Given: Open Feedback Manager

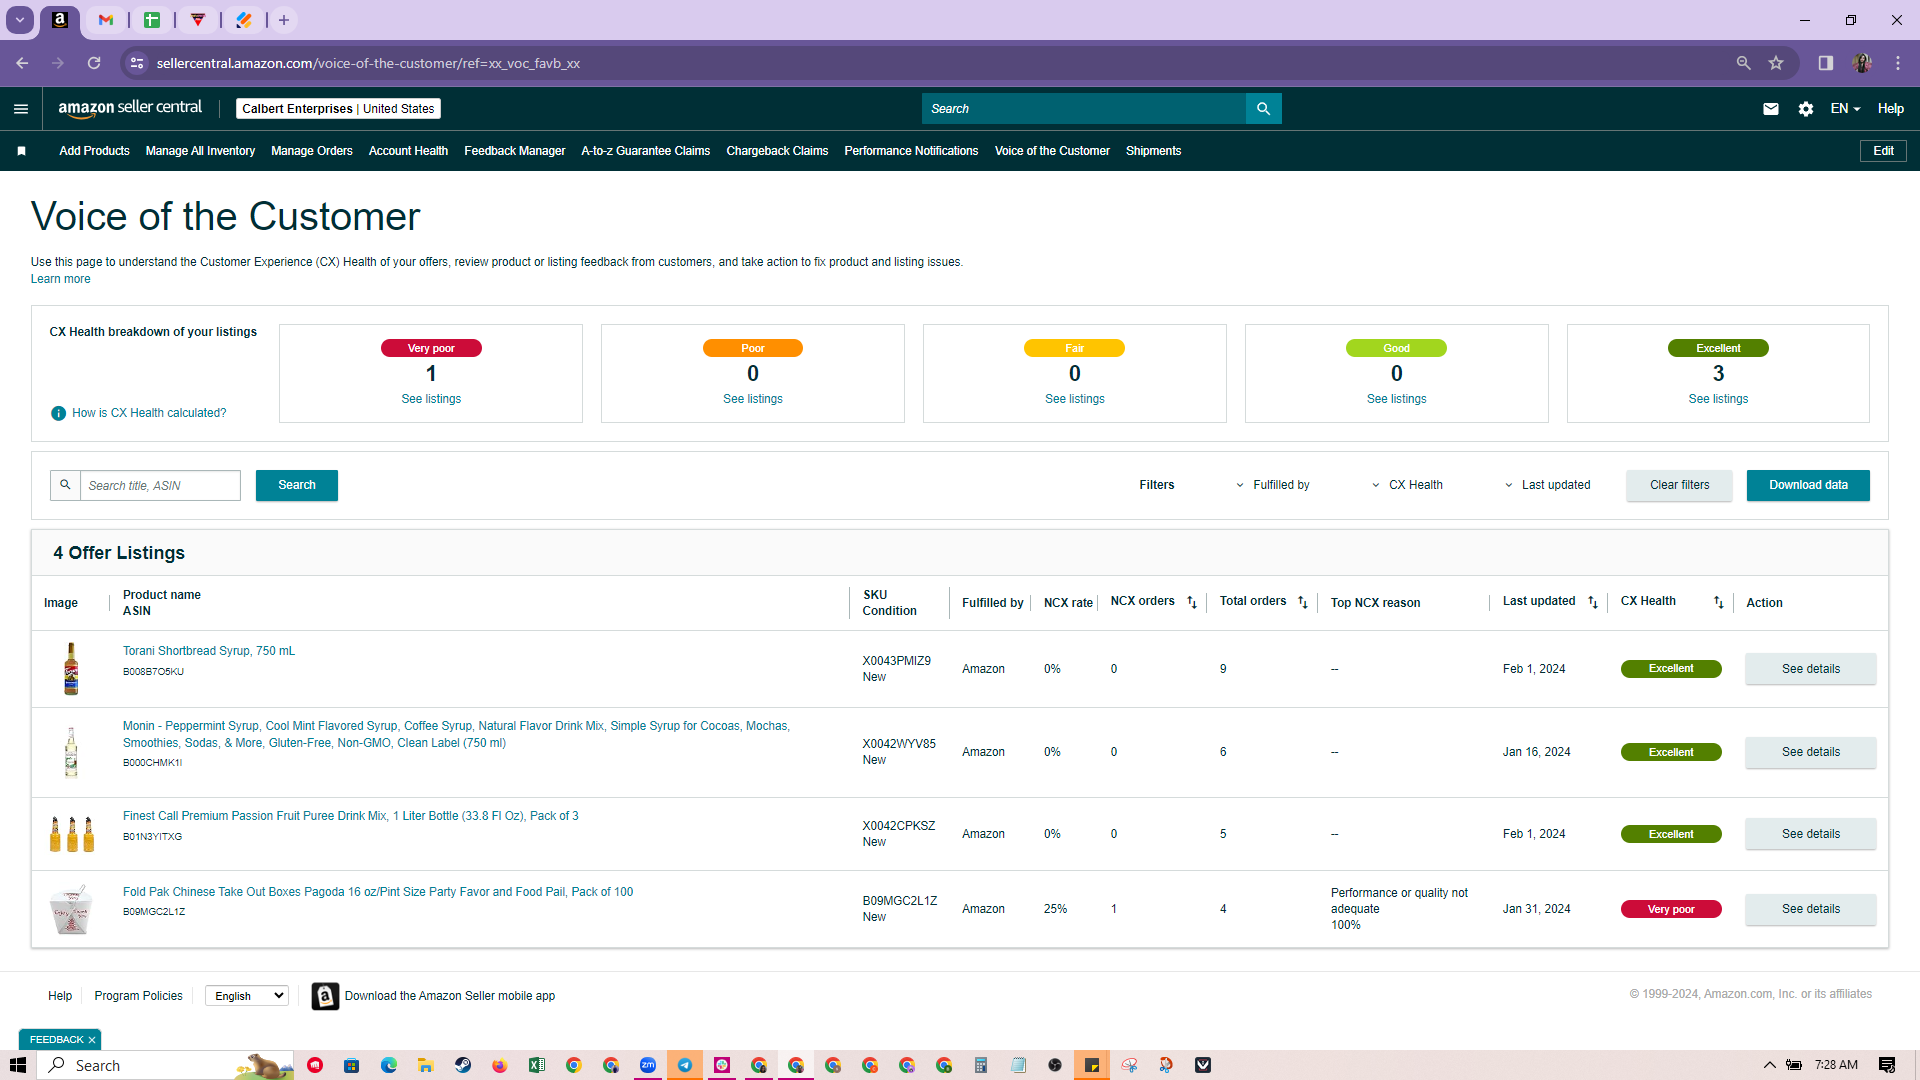Looking at the screenshot, I should [515, 151].
